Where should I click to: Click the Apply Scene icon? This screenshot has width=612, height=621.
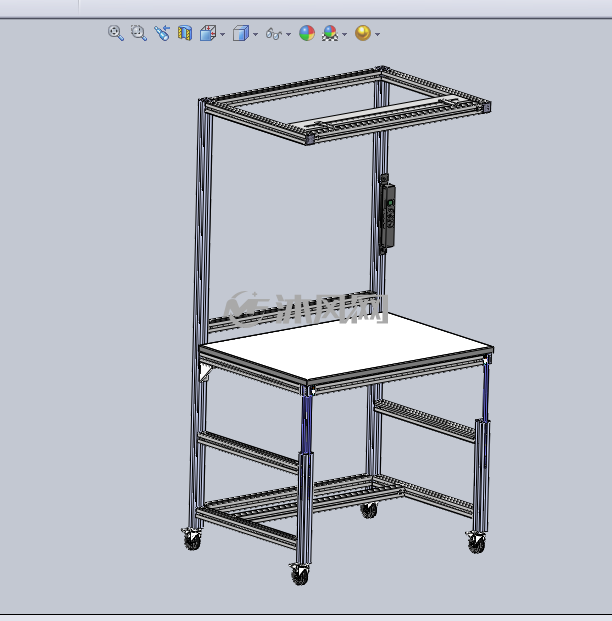pyautogui.click(x=330, y=33)
